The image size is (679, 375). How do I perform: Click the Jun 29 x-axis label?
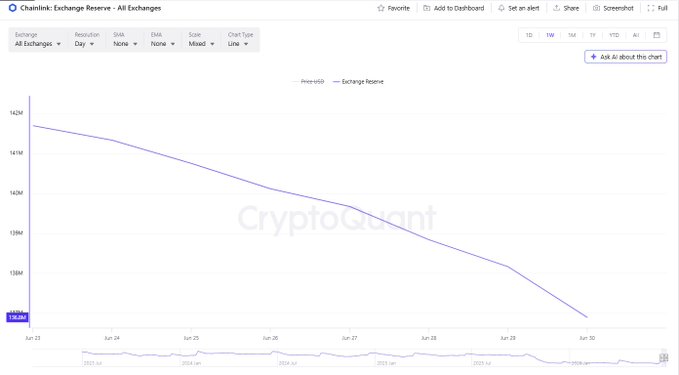pyautogui.click(x=508, y=338)
